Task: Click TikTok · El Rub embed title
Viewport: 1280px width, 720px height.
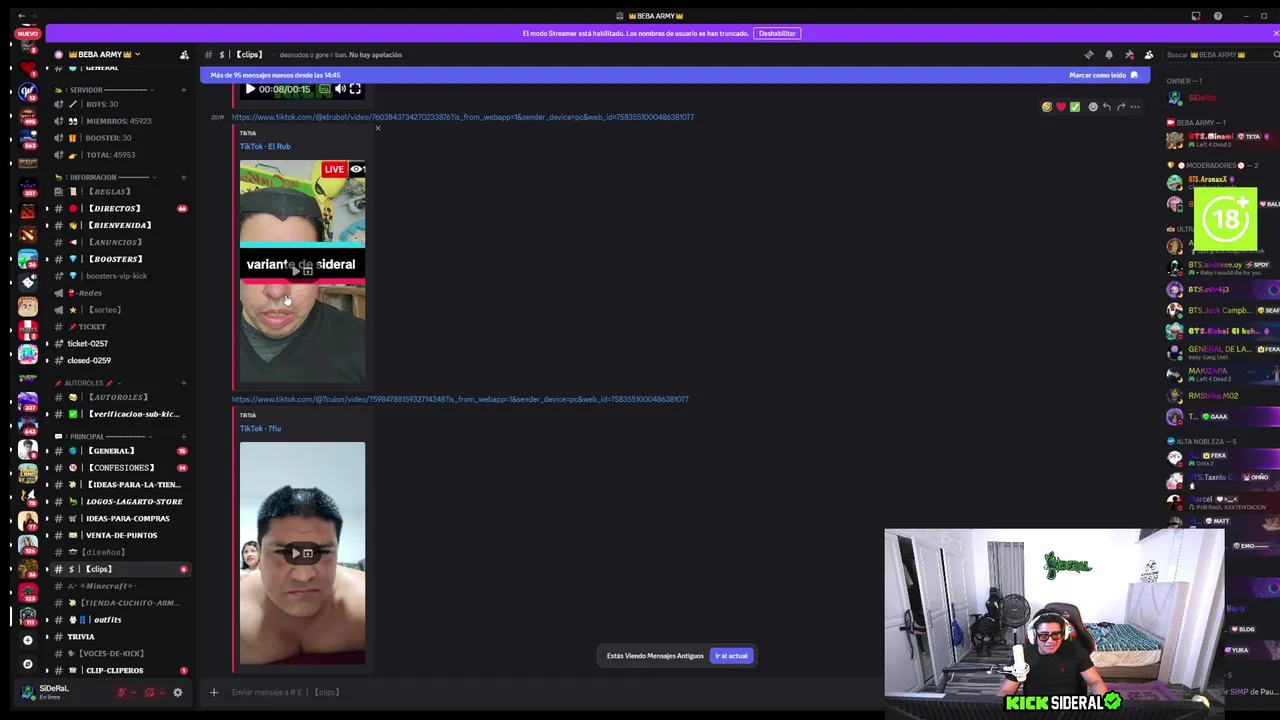Action: (x=265, y=146)
